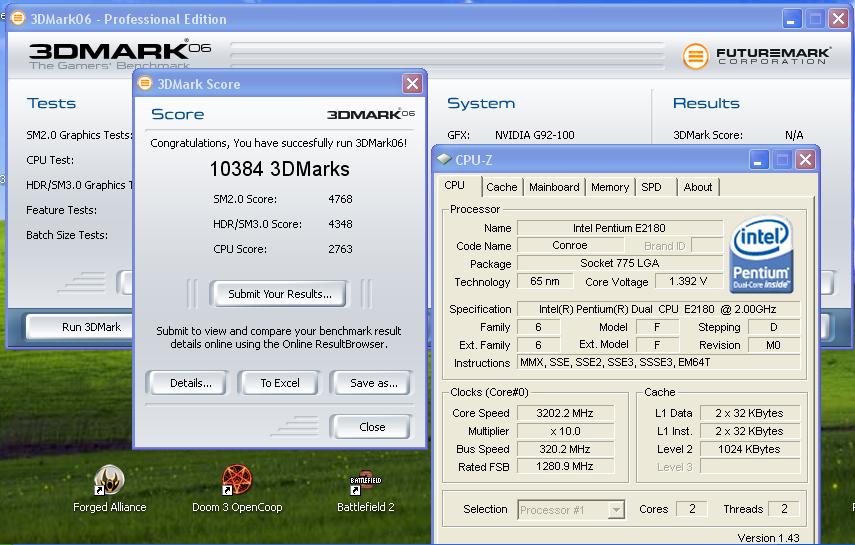Click the L1 Data 2 x 32 KBytes value
Viewport: 855px width, 545px height.
(x=749, y=413)
